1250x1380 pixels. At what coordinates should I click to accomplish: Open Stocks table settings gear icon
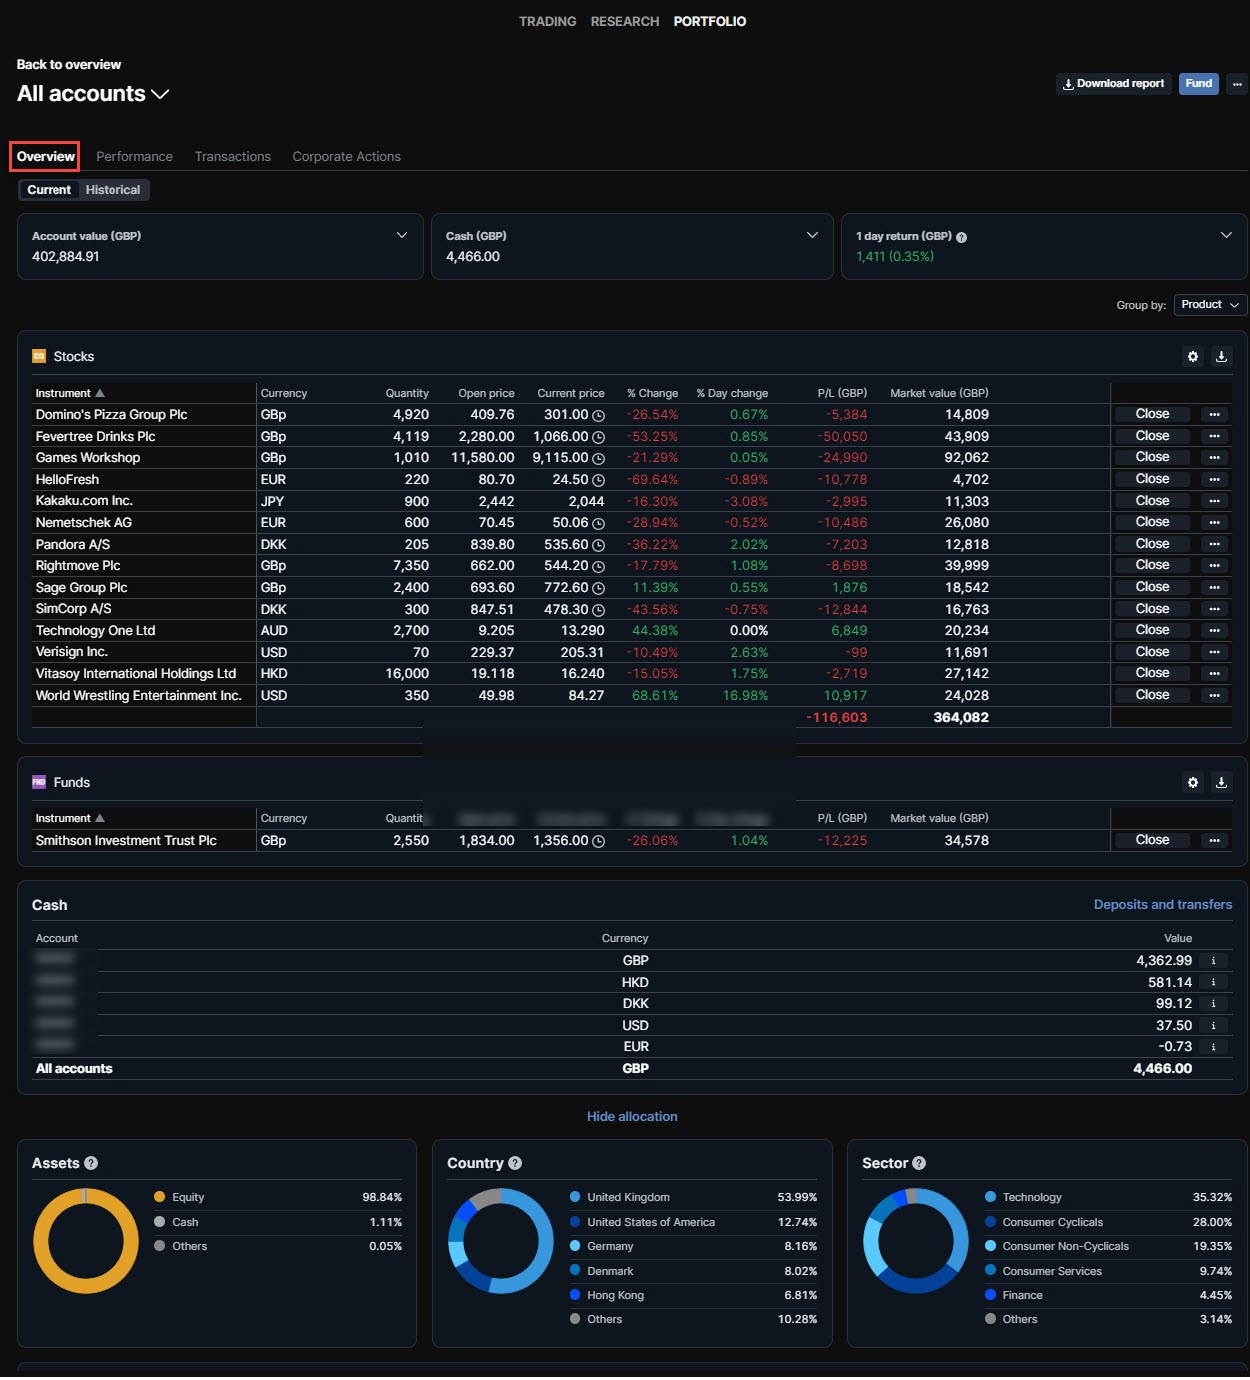(1192, 357)
